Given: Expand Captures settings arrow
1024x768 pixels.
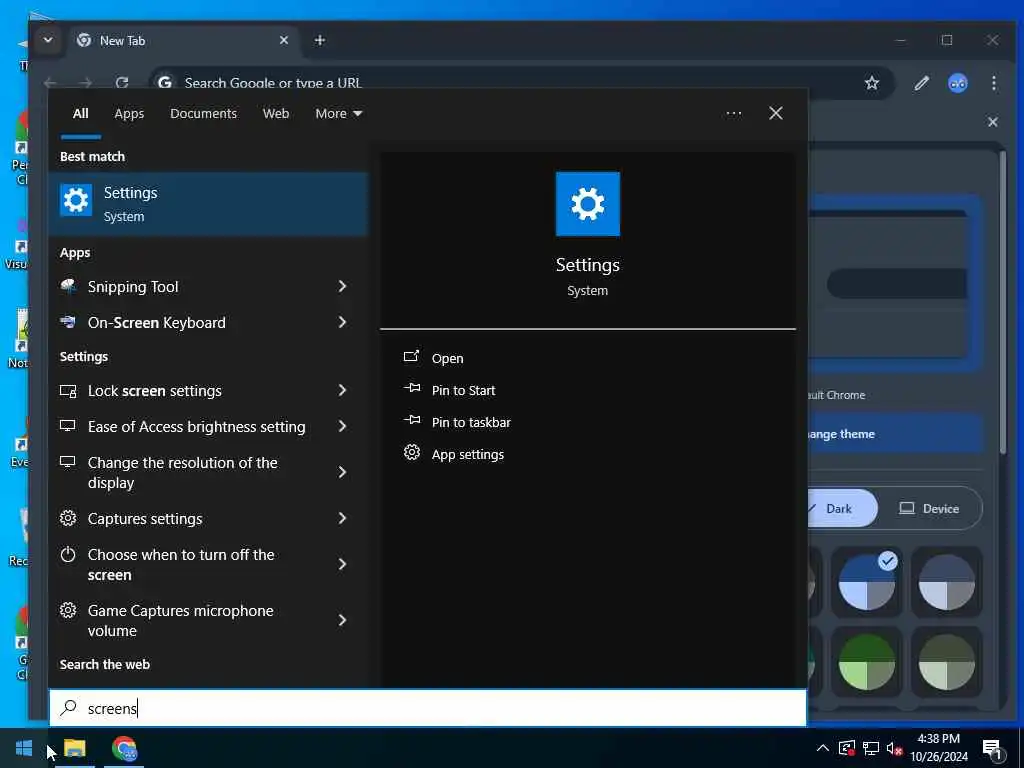Looking at the screenshot, I should pyautogui.click(x=342, y=519).
